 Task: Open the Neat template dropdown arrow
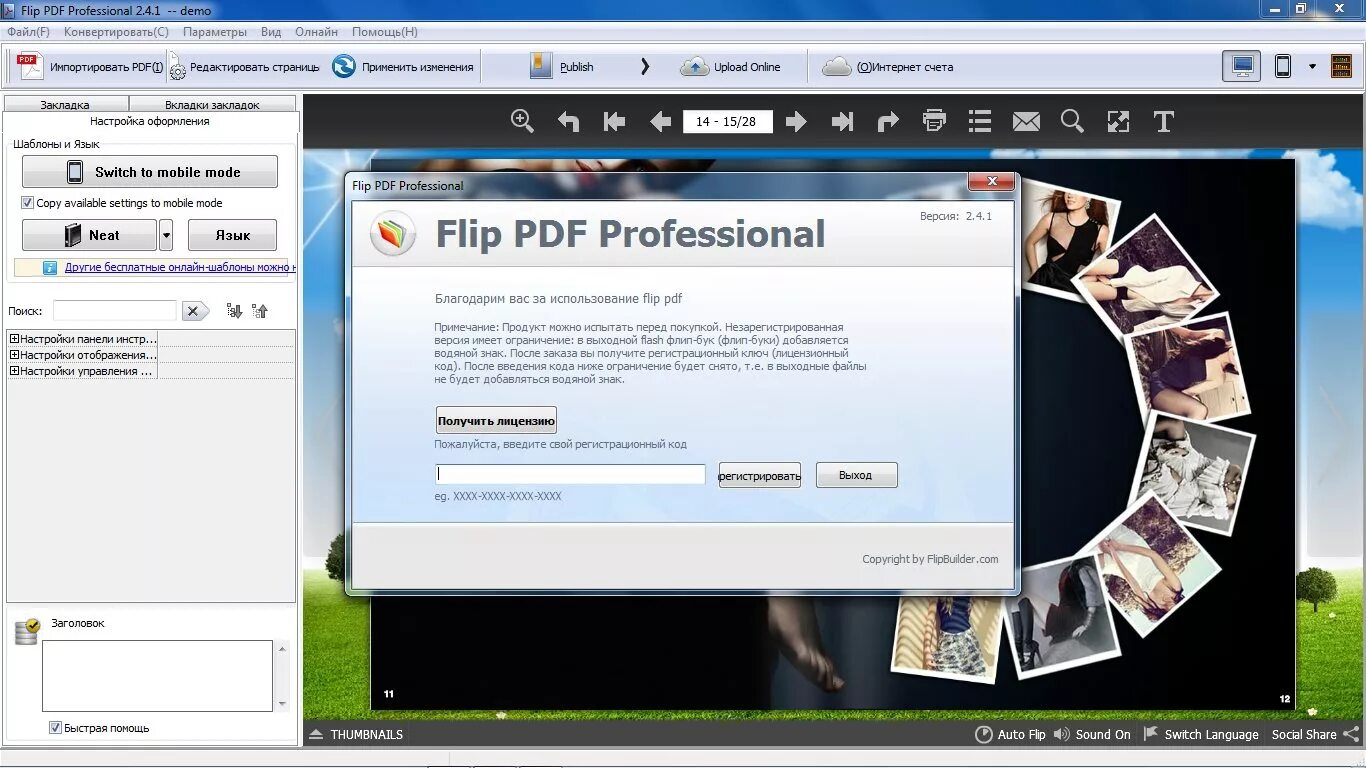(x=166, y=235)
